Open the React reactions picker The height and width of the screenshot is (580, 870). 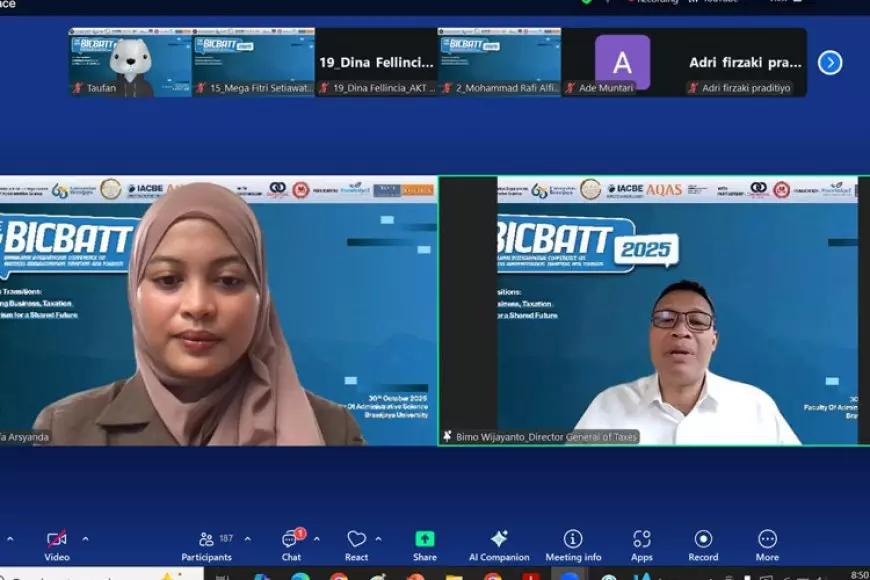tap(355, 537)
